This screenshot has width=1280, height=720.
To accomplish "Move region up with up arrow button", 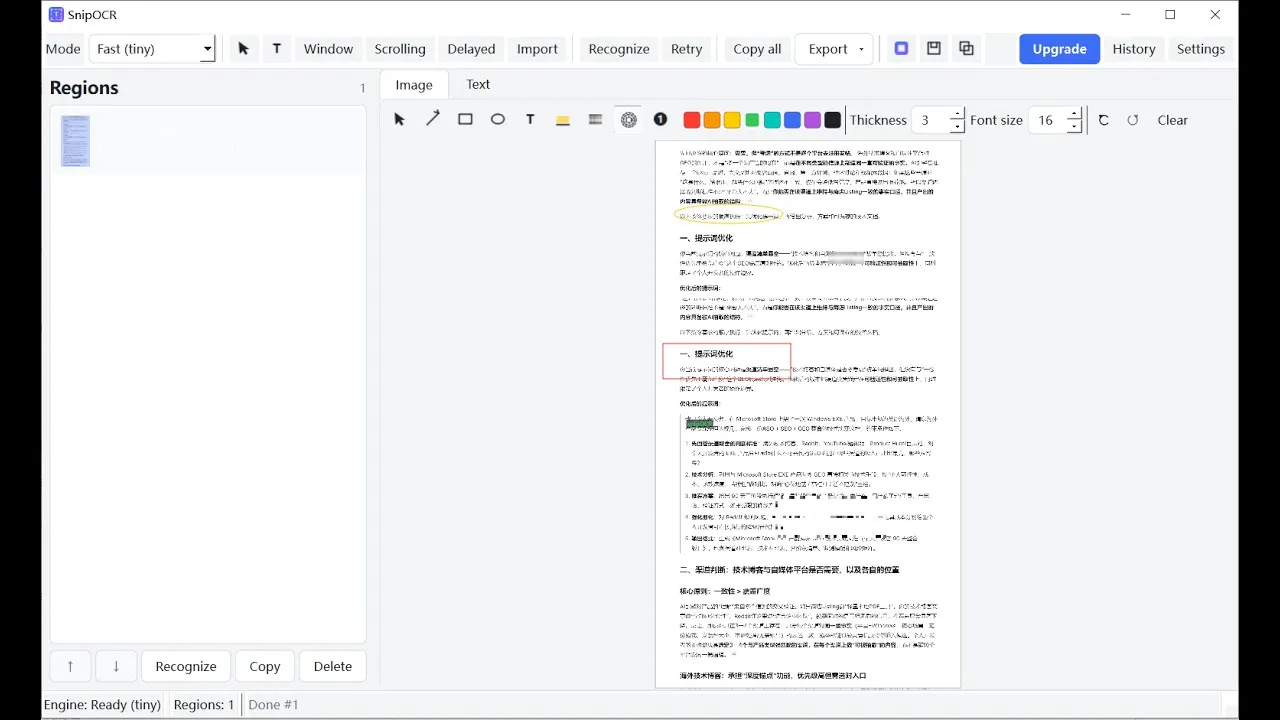I will (x=70, y=666).
